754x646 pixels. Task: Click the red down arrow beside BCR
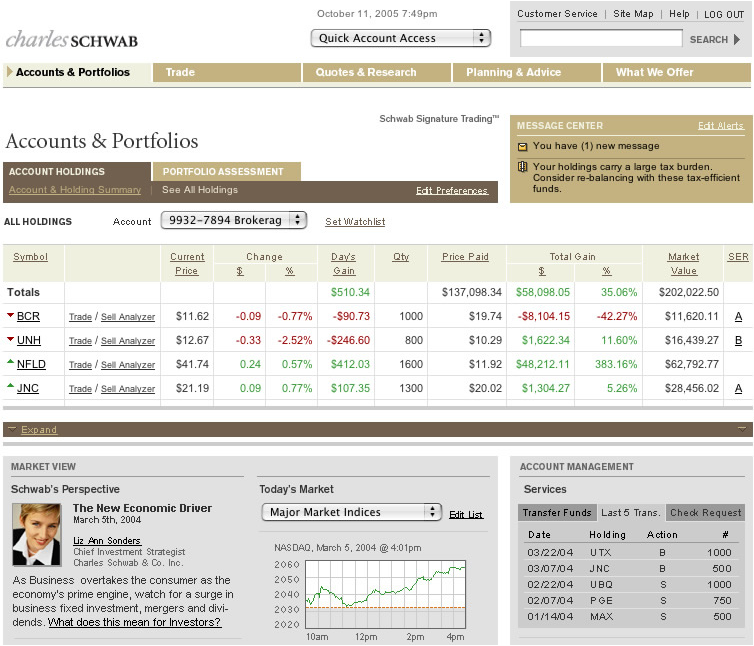pos(10,315)
